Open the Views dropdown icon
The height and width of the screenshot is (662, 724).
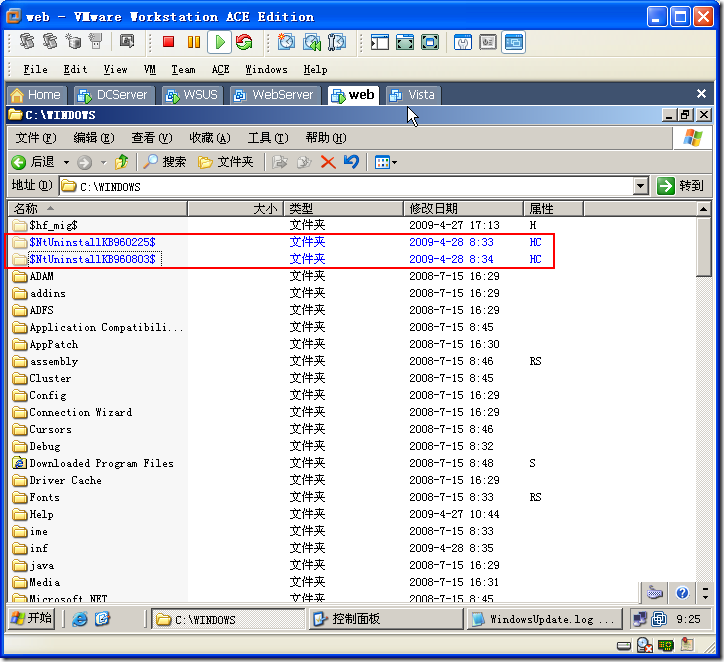pyautogui.click(x=386, y=162)
